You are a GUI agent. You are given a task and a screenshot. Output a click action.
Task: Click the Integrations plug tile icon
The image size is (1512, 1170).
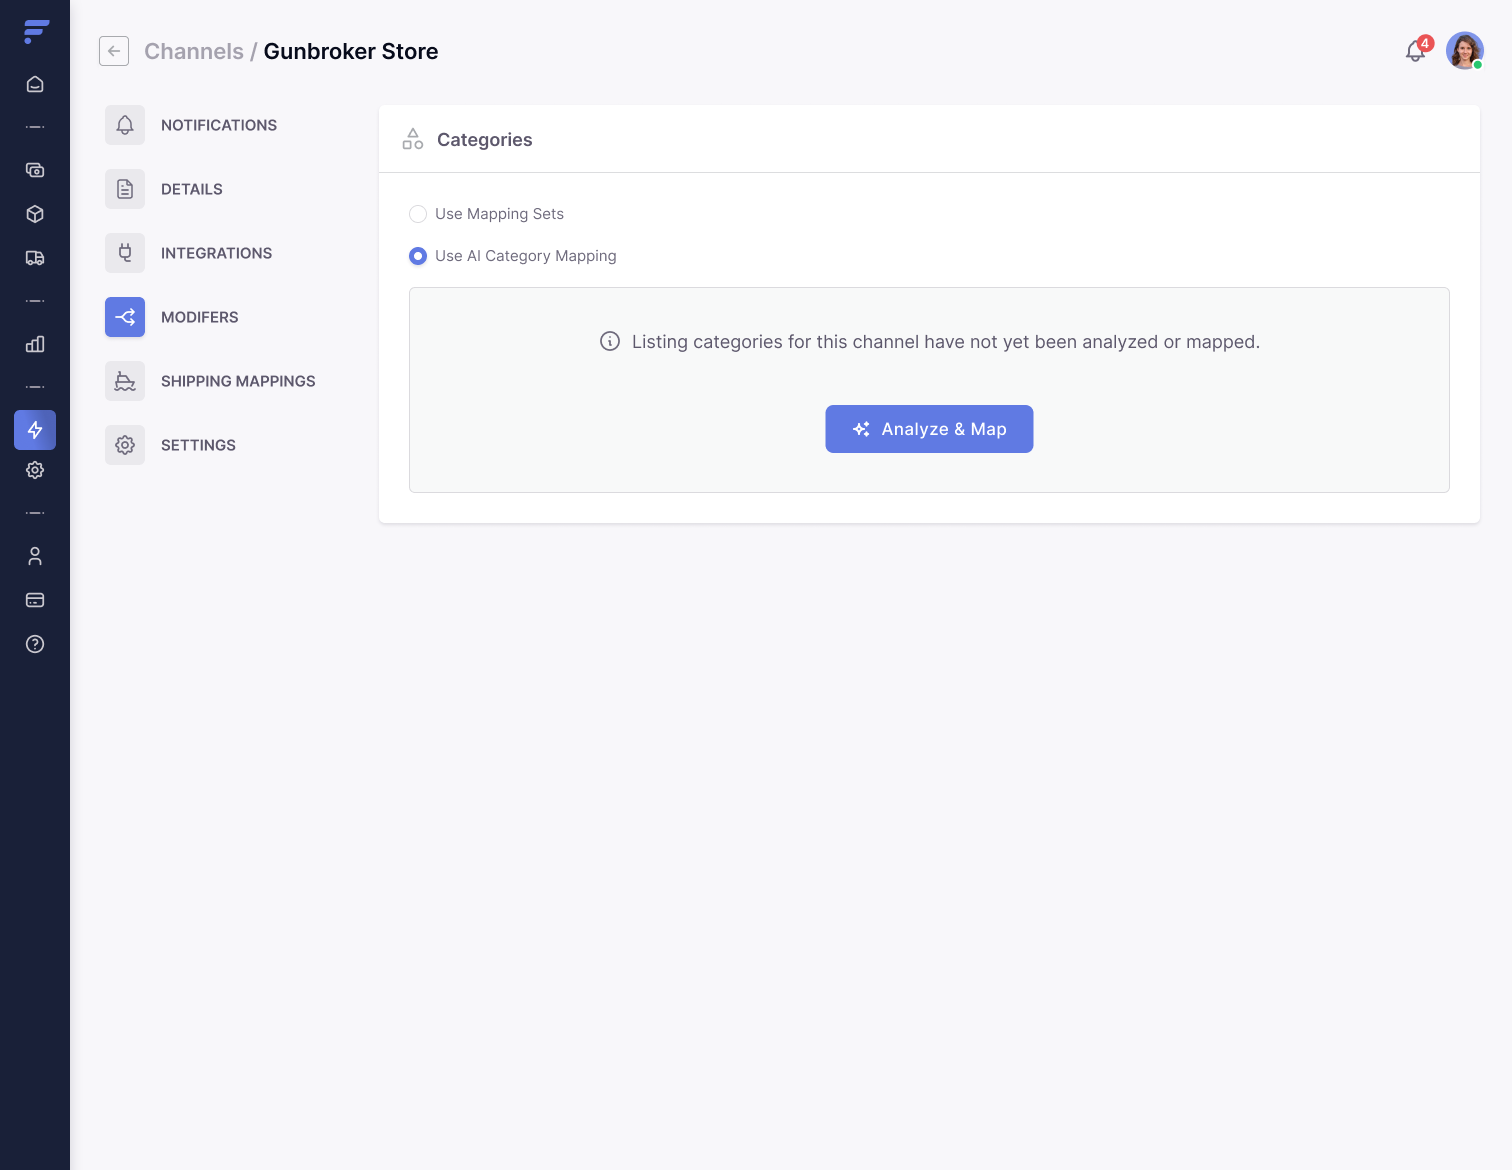pos(125,253)
